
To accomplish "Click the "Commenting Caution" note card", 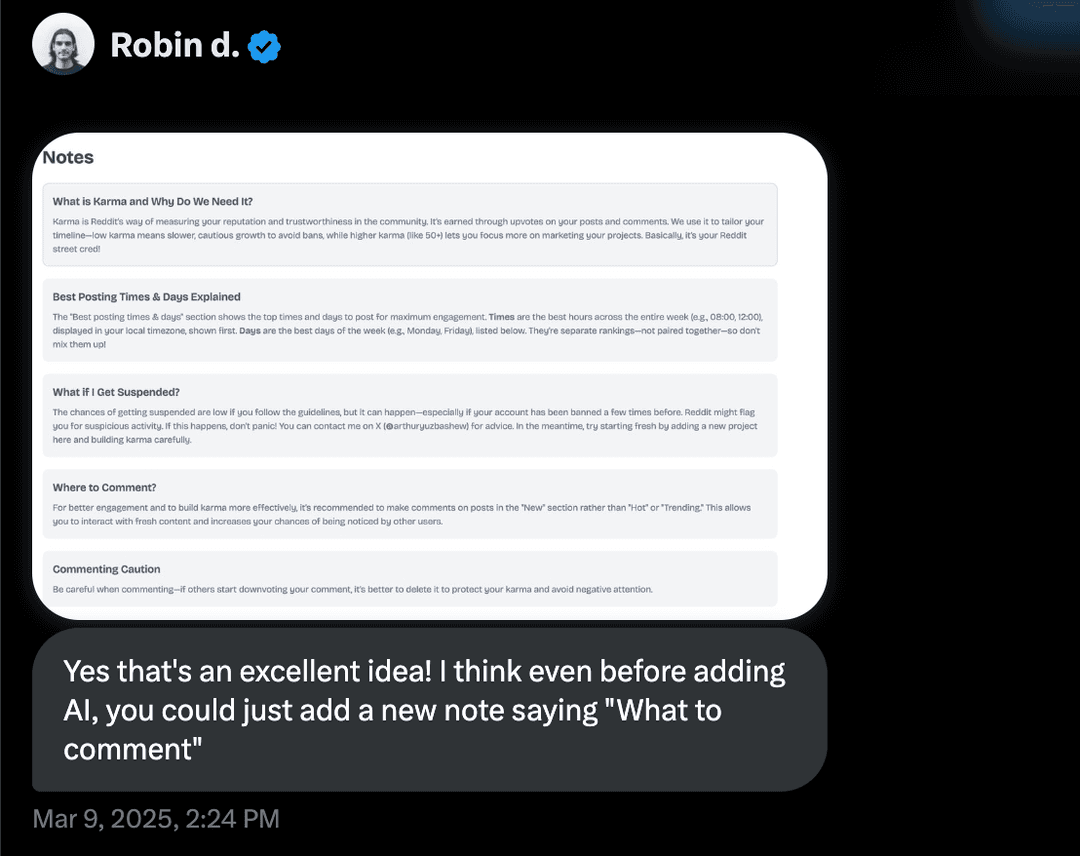I will 408,578.
